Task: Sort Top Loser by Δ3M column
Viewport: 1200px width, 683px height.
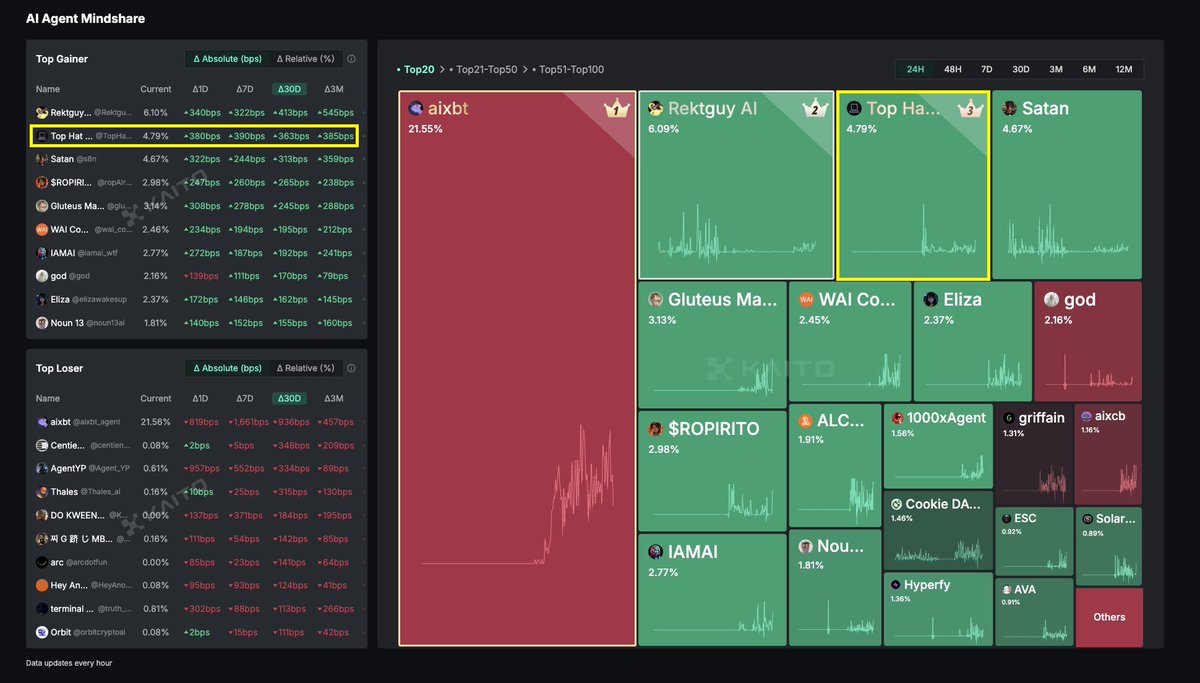Action: [x=333, y=398]
